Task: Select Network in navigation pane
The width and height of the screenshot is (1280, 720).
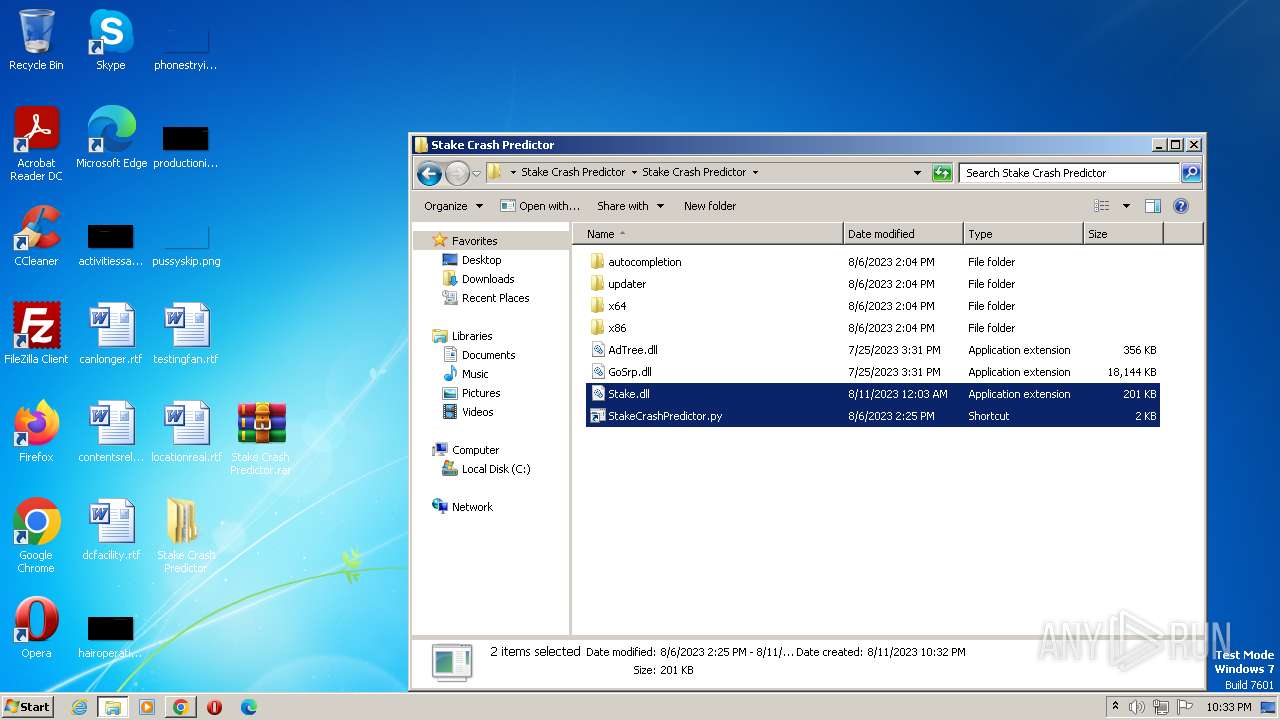Action: pos(472,507)
